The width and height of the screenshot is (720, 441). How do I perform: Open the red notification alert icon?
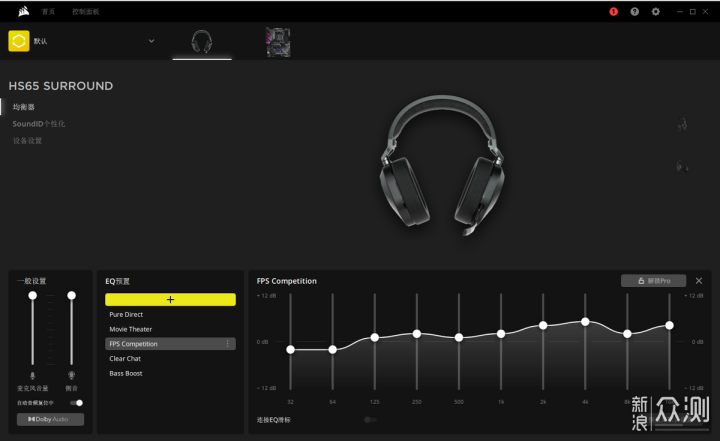point(613,12)
